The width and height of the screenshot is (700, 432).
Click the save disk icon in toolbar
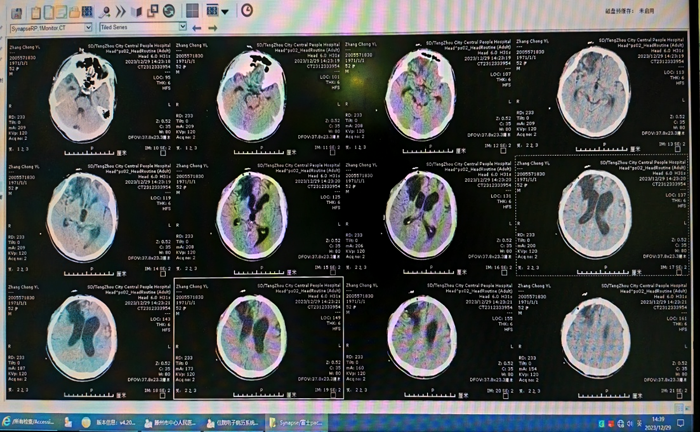coord(15,11)
